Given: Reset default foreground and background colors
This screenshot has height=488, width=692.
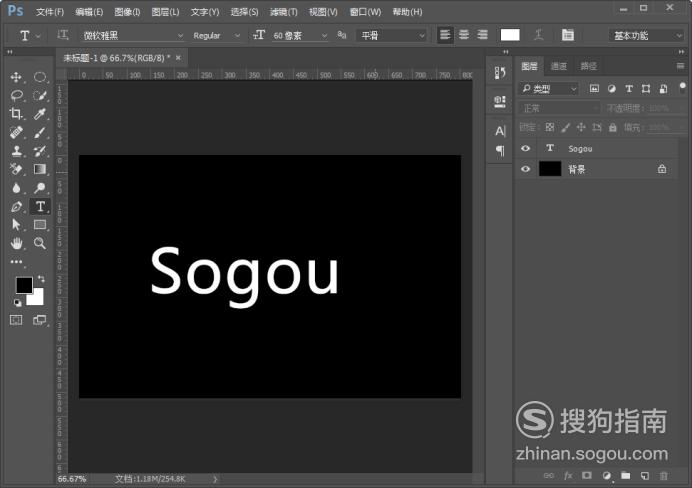Looking at the screenshot, I should click(x=18, y=303).
